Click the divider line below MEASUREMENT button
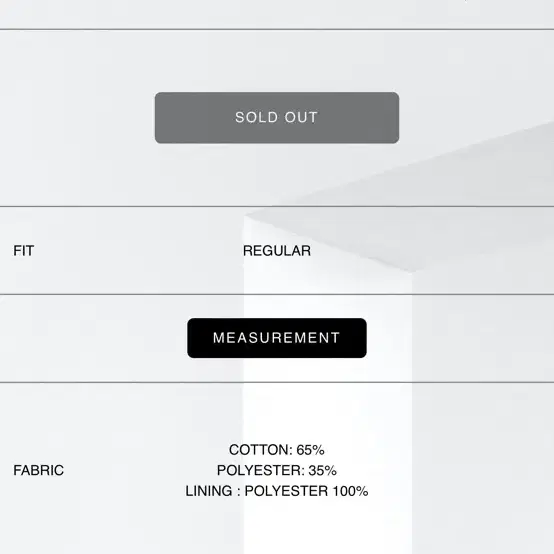 click(277, 382)
